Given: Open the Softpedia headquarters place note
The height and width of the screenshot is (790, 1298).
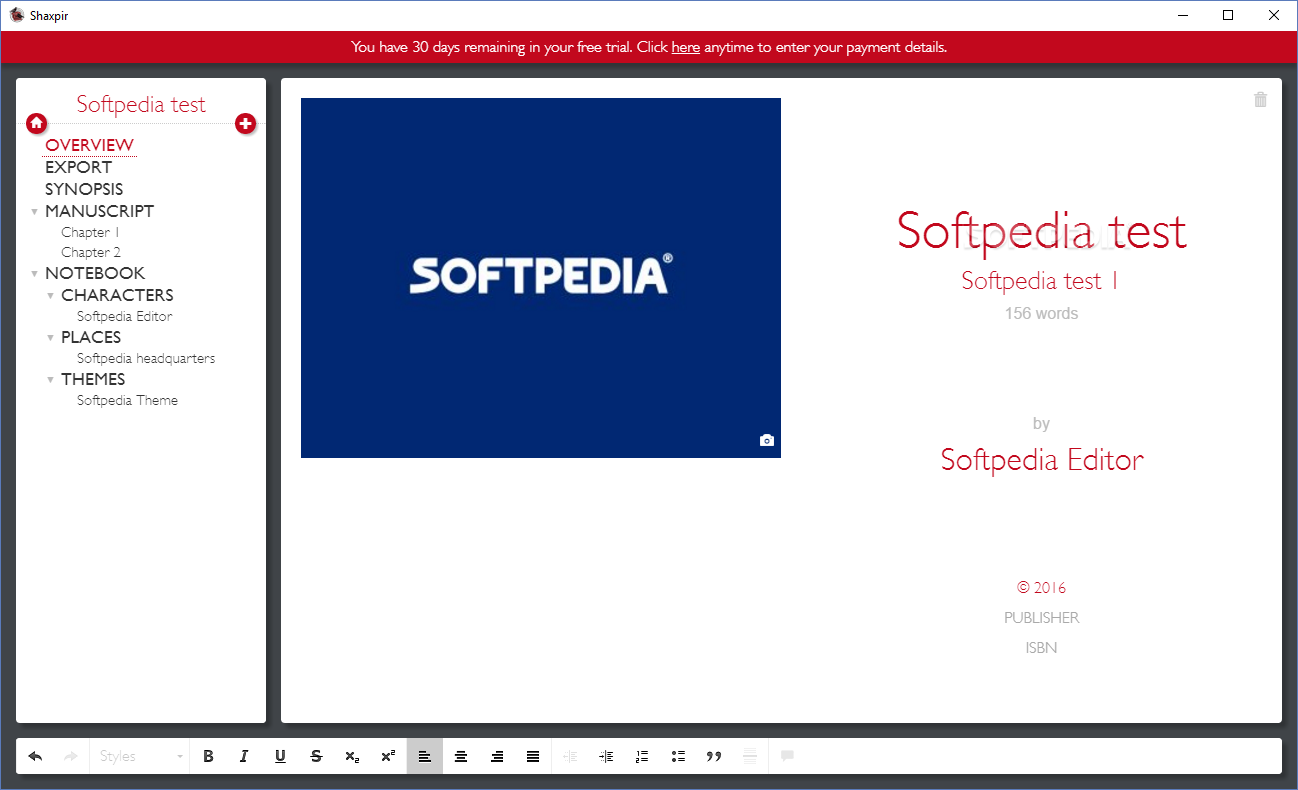Looking at the screenshot, I should point(146,358).
